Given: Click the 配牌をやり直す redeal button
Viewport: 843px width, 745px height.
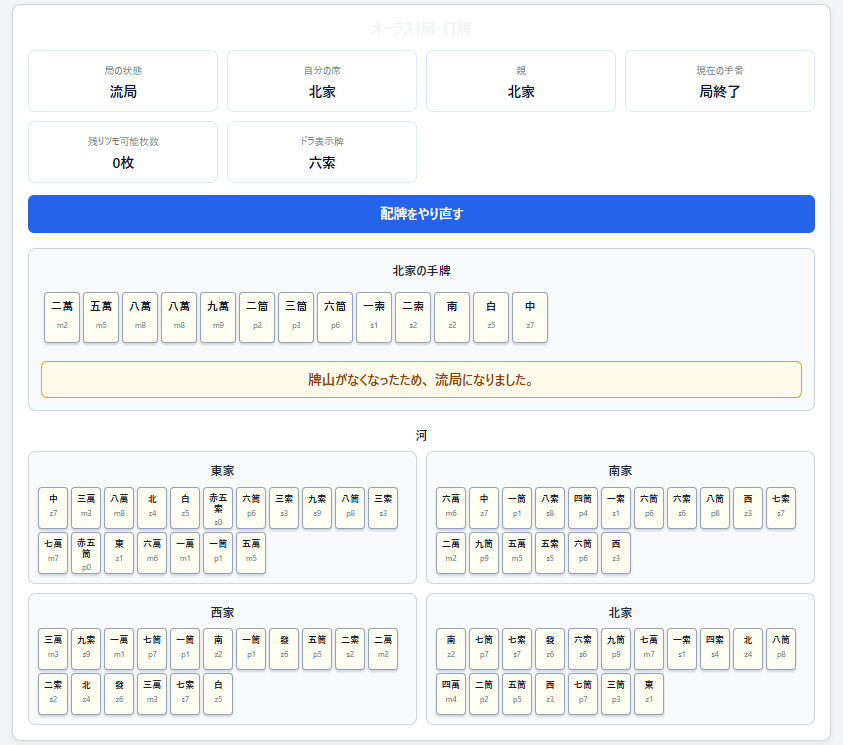Looking at the screenshot, I should click(421, 214).
